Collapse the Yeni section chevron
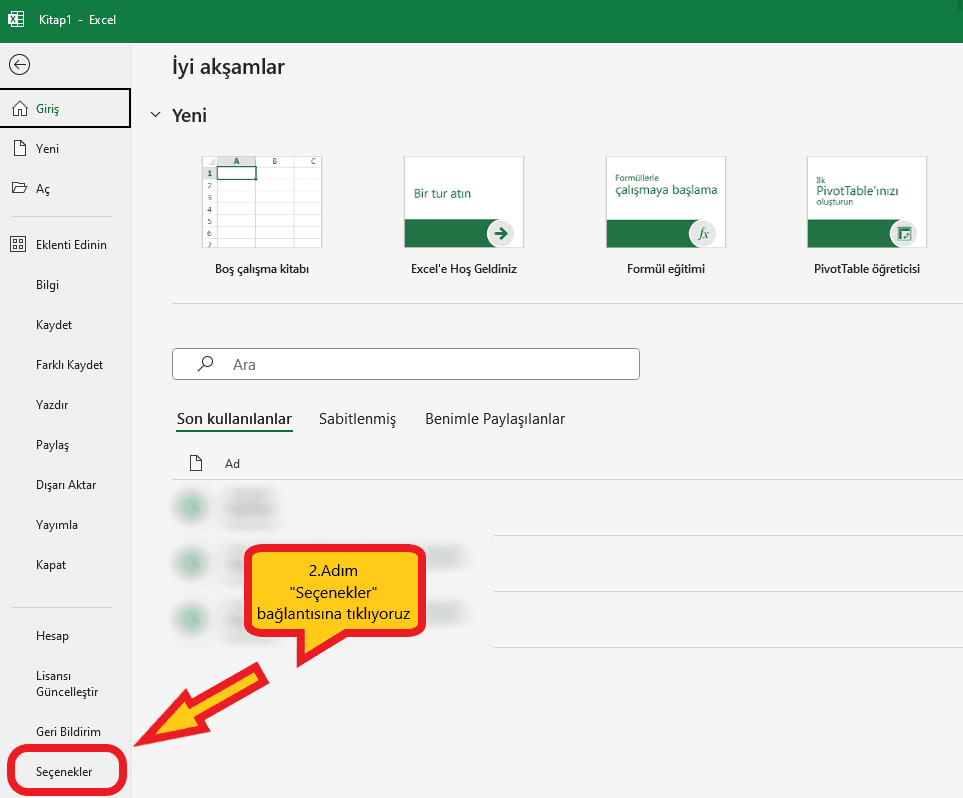Image resolution: width=963 pixels, height=798 pixels. click(155, 115)
